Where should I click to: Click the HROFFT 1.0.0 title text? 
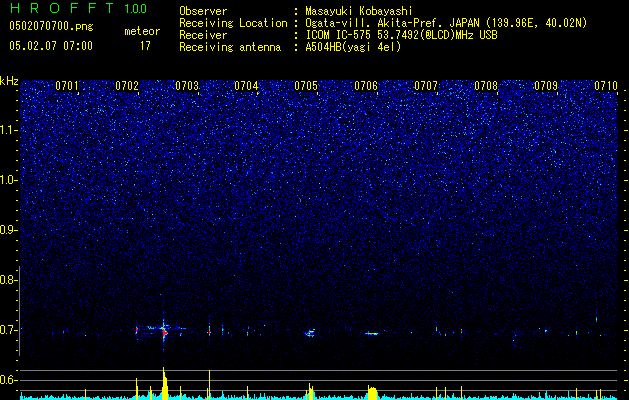coord(78,8)
